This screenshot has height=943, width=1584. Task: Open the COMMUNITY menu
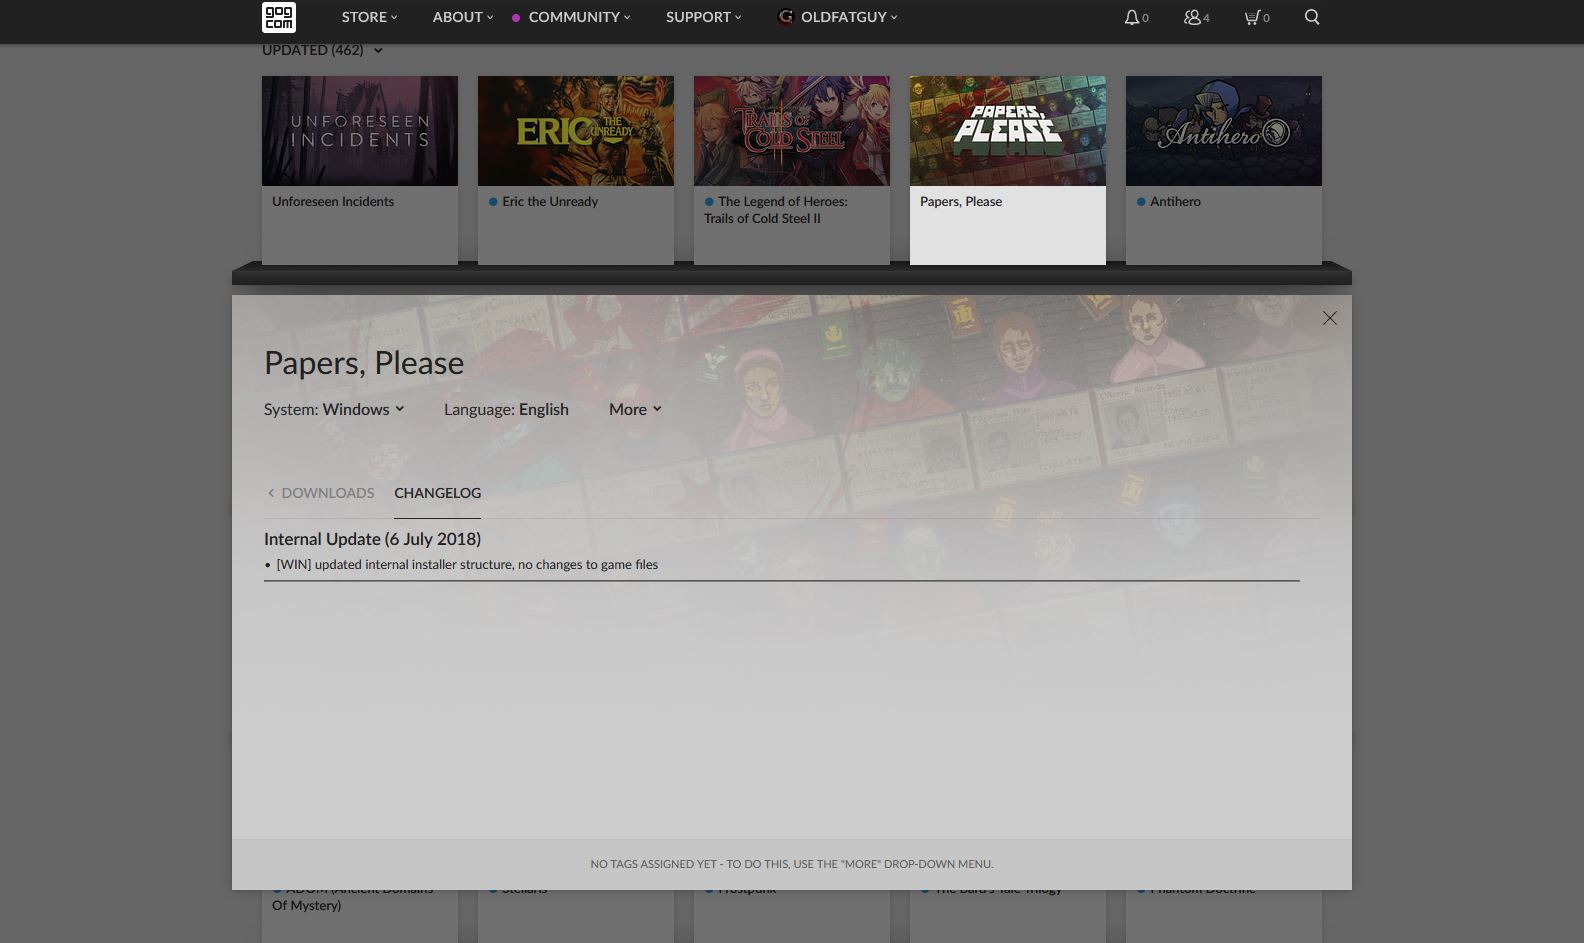[579, 17]
